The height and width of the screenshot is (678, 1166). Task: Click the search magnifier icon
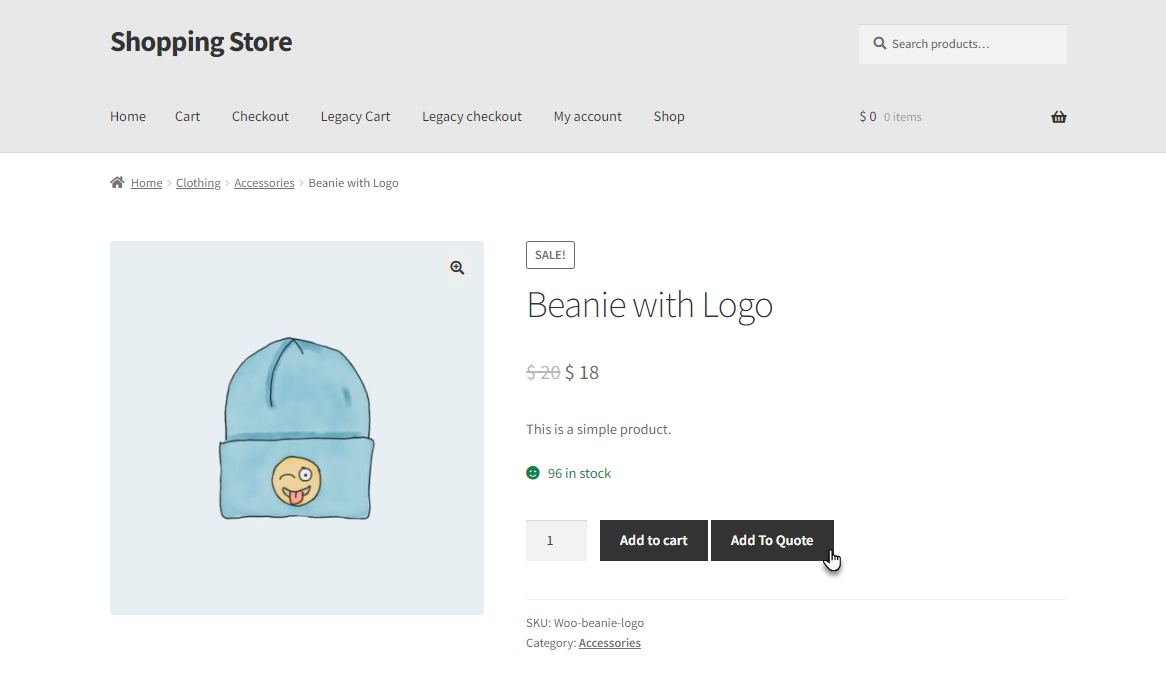click(x=879, y=43)
